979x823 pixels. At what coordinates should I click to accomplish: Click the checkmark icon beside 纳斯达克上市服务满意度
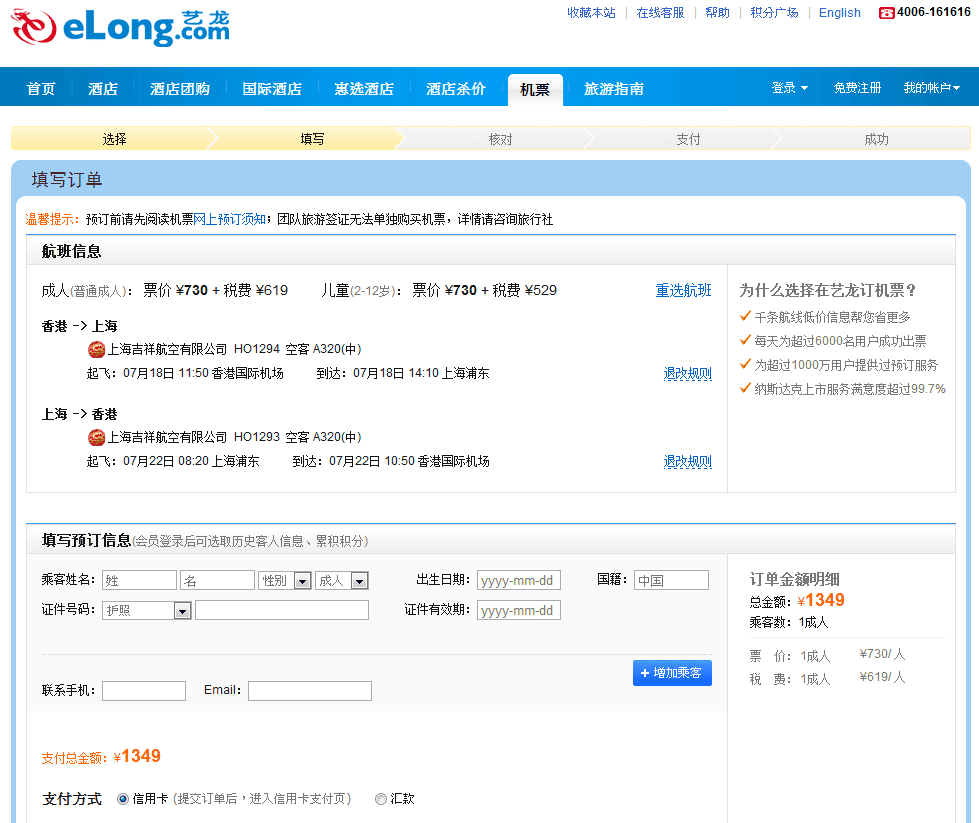point(745,388)
